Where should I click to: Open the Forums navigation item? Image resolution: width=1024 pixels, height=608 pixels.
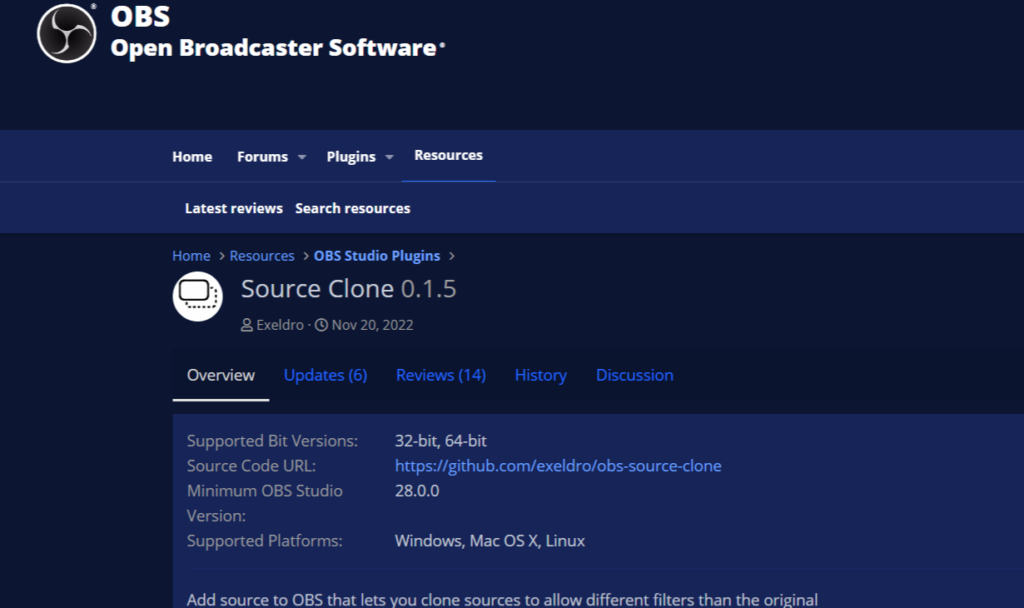(x=263, y=157)
